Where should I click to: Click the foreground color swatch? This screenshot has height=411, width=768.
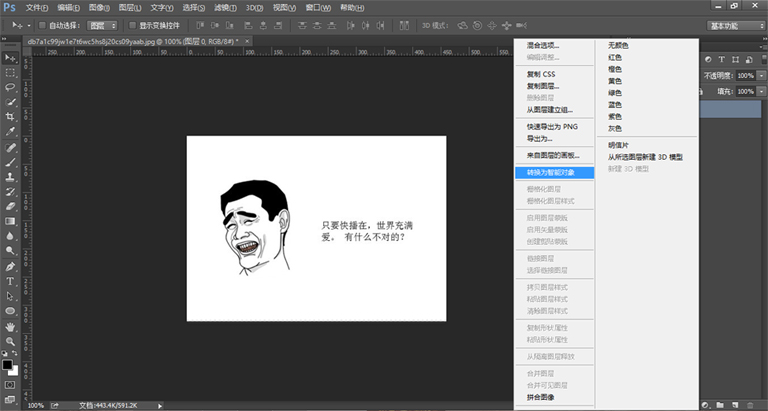(7, 364)
